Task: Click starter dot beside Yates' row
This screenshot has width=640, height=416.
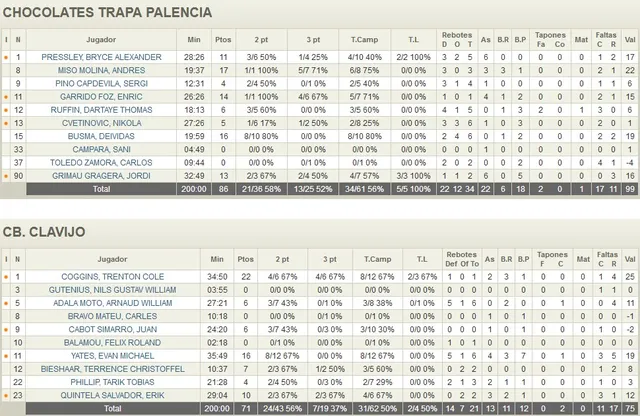Action: 6,354
